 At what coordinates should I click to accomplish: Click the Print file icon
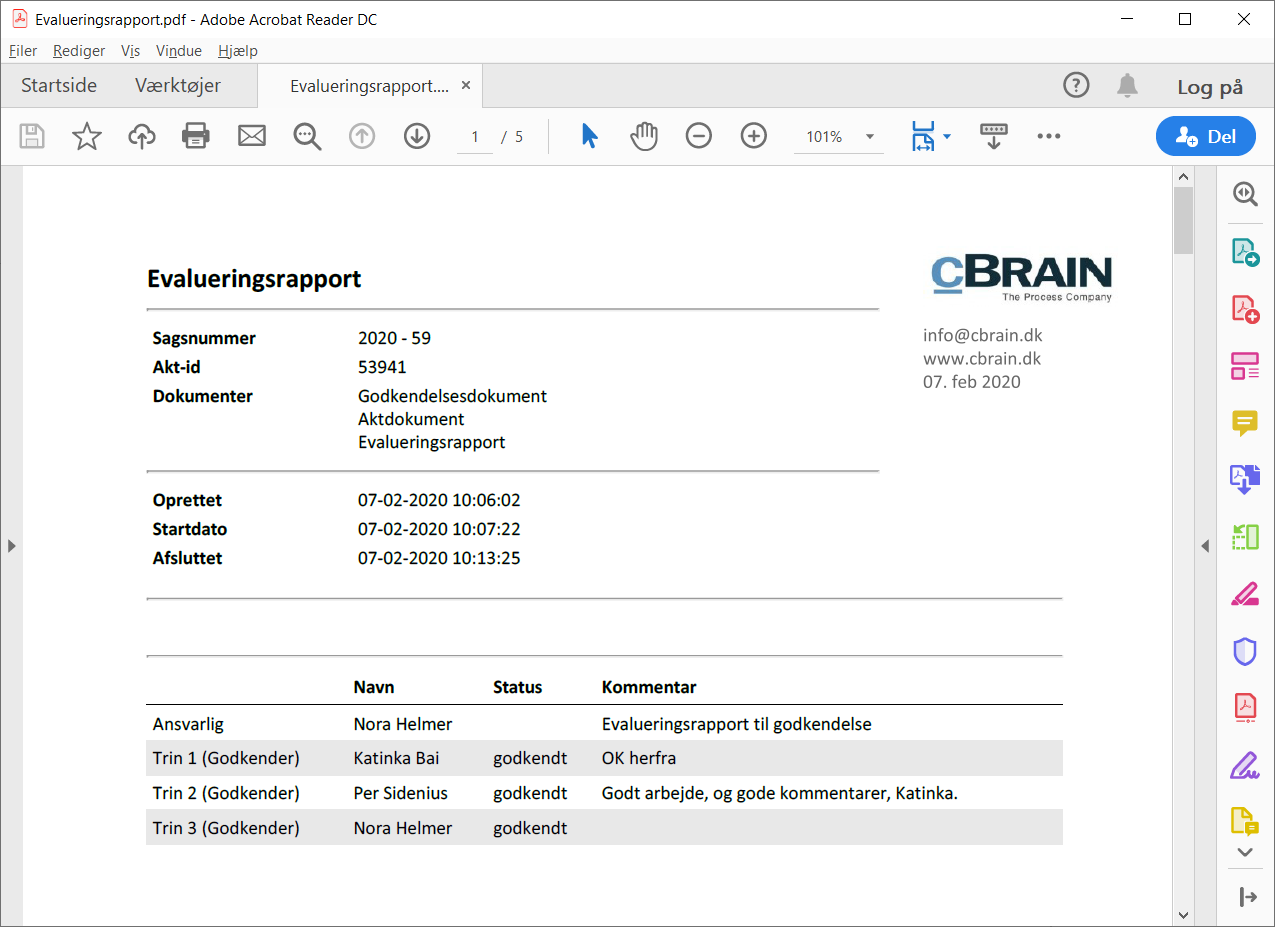(196, 136)
